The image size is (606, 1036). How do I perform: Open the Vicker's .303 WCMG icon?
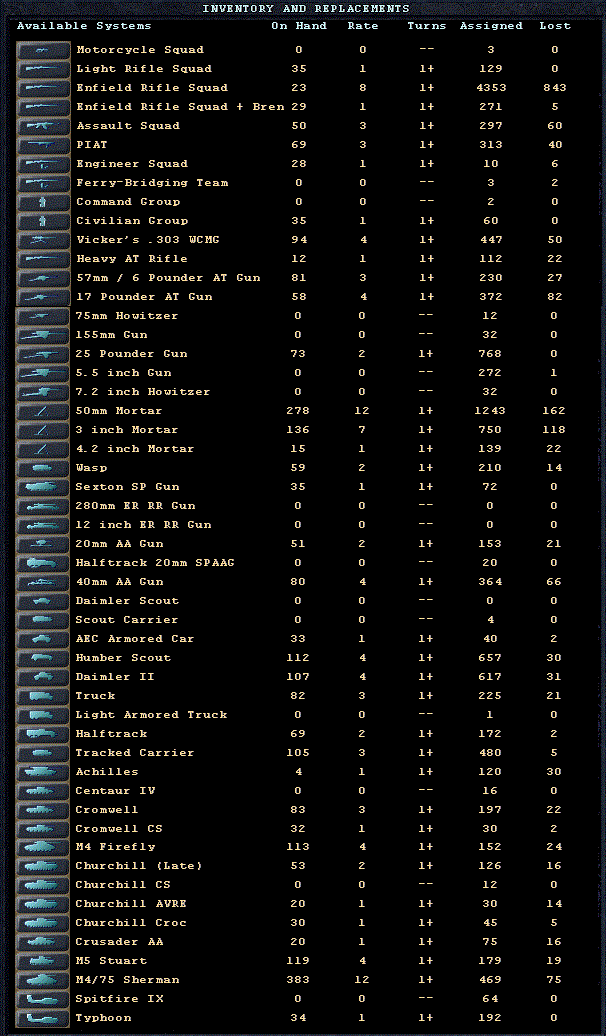[x=43, y=240]
